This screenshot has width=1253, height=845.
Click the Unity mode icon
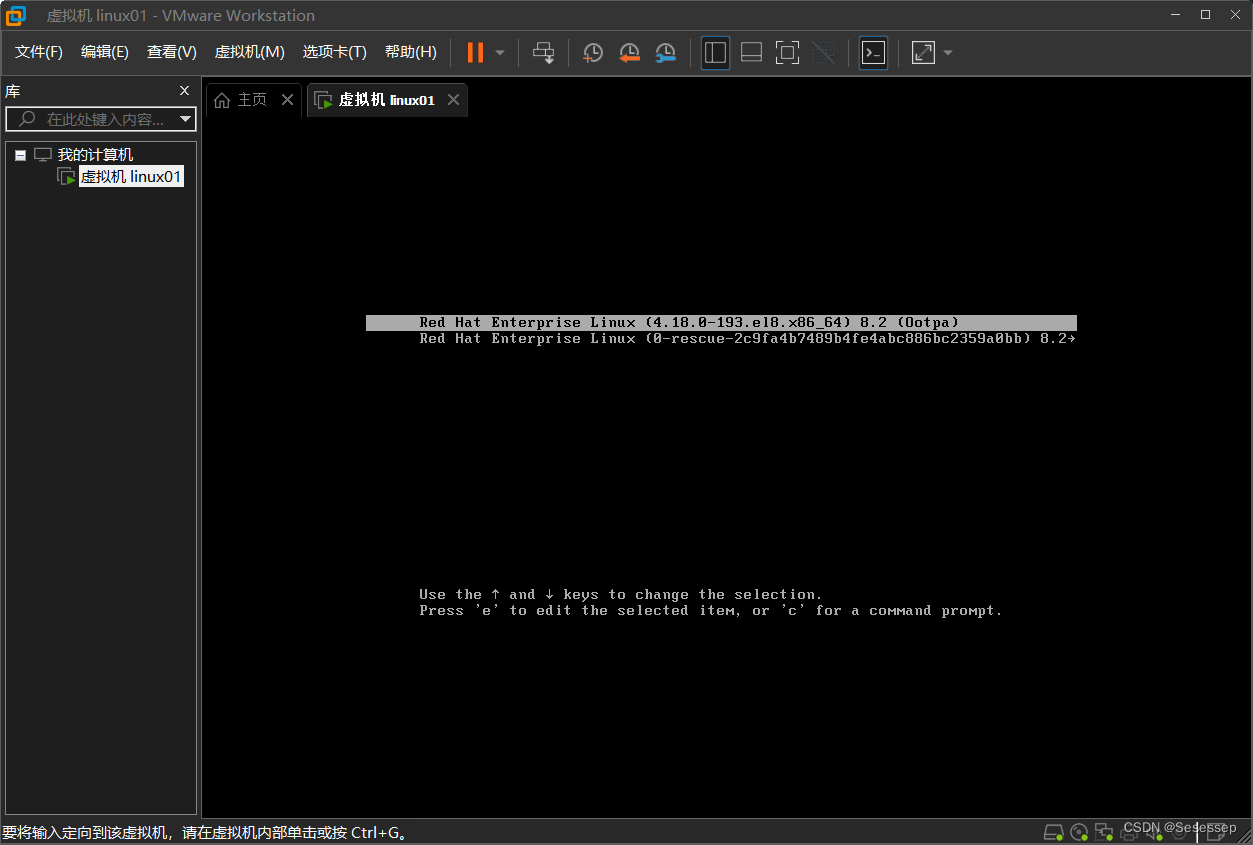click(823, 53)
